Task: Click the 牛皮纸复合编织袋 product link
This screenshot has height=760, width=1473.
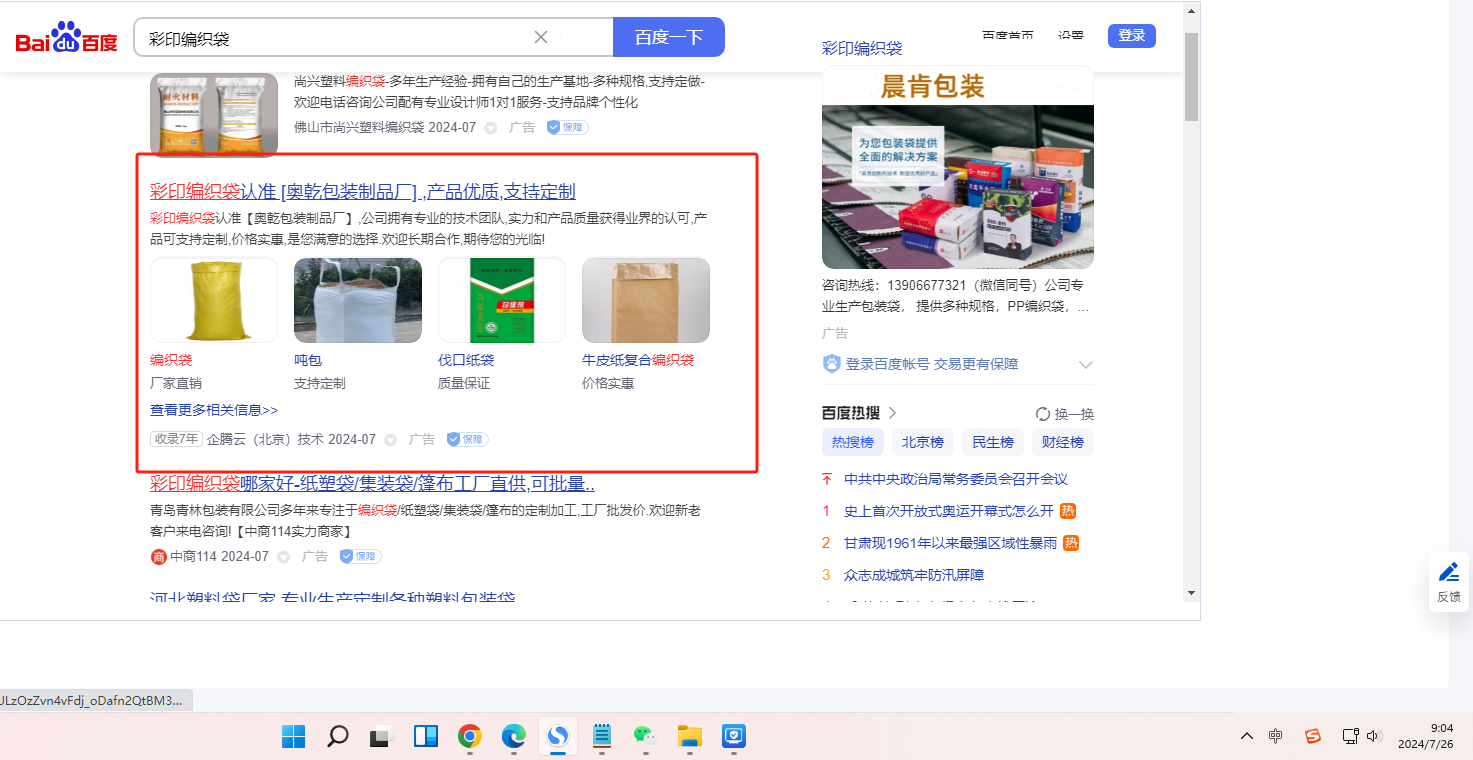Action: [x=638, y=360]
